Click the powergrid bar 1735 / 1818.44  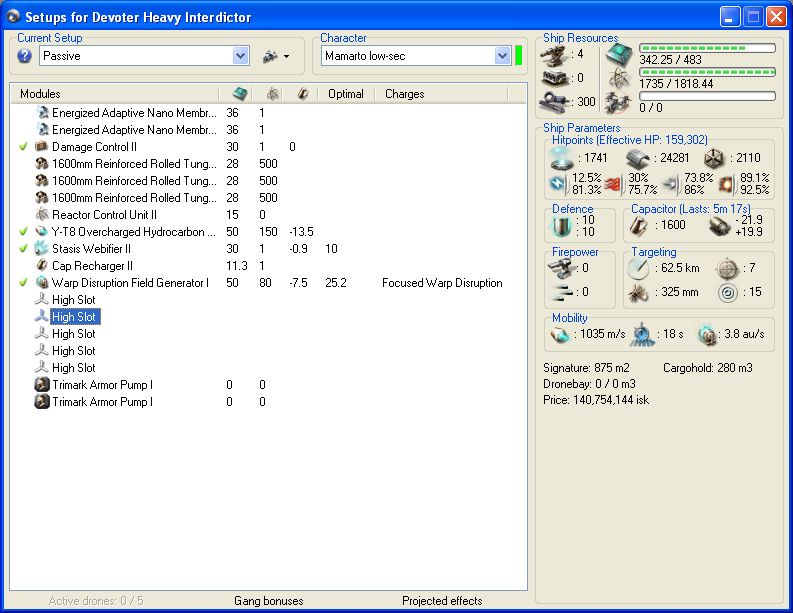pos(707,72)
